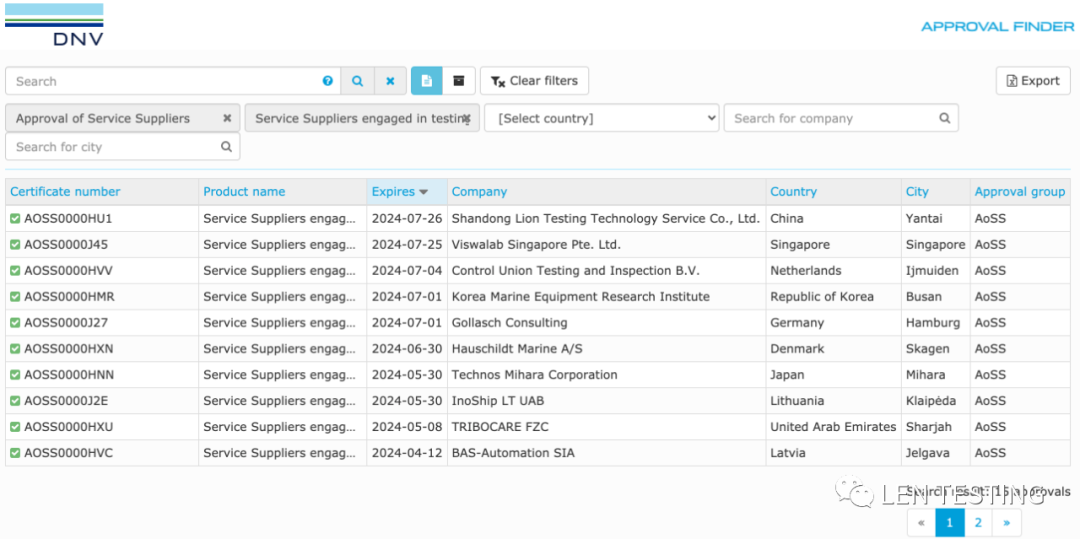Open the Select country dropdown
1080x539 pixels.
pyautogui.click(x=601, y=118)
